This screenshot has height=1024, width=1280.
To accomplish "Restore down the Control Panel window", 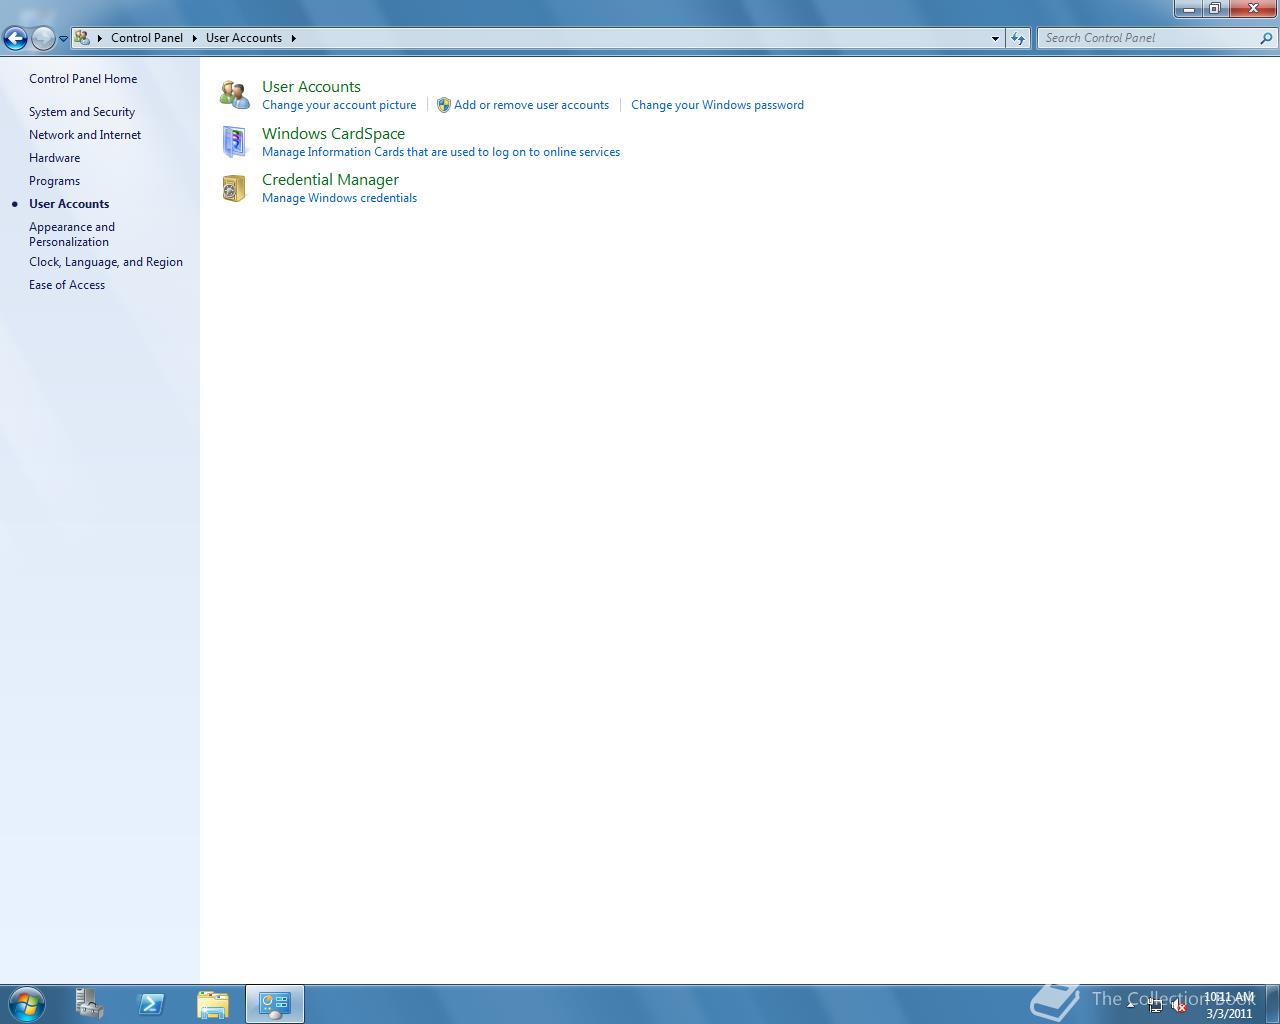I will tap(1215, 9).
